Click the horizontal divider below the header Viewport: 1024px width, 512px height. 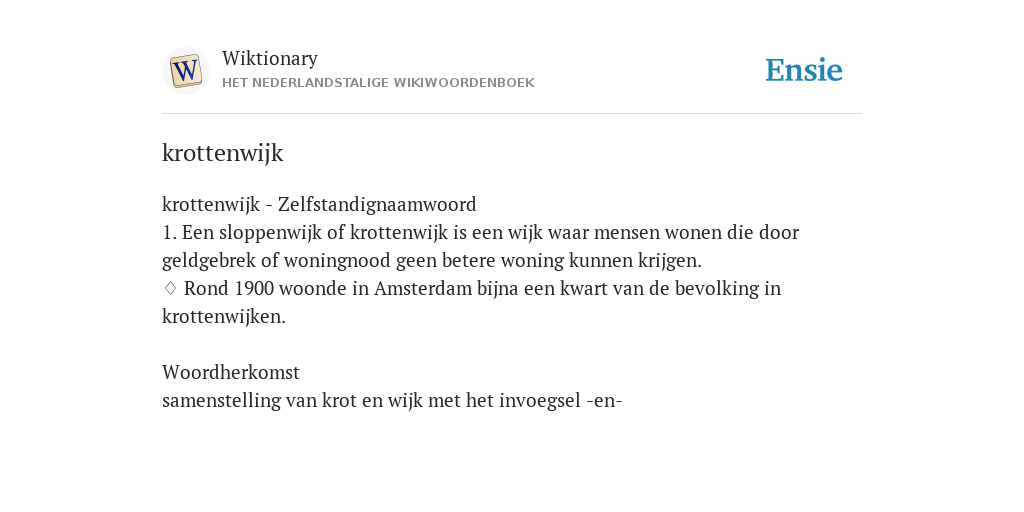(x=512, y=114)
